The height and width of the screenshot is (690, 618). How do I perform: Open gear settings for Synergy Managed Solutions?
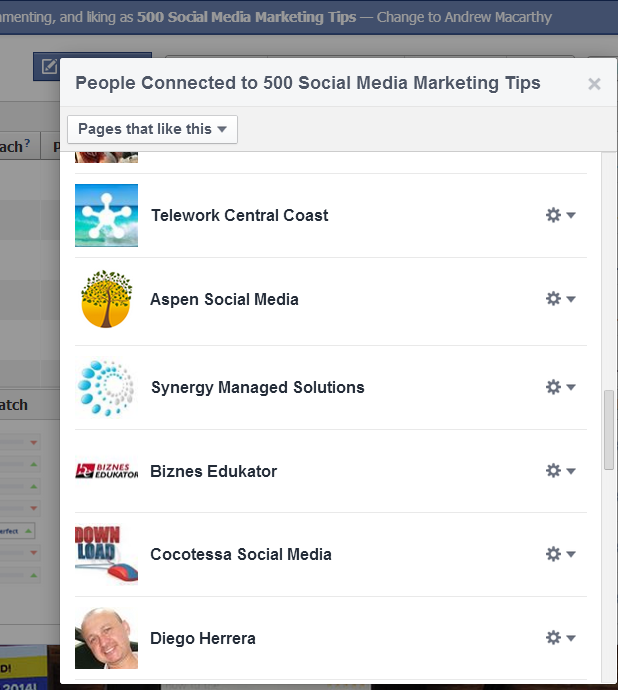click(560, 387)
